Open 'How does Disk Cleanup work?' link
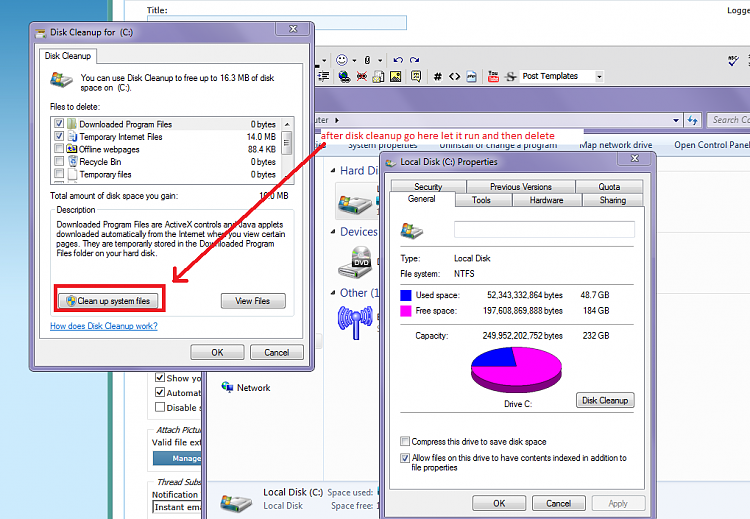This screenshot has height=519, width=750. (x=104, y=326)
